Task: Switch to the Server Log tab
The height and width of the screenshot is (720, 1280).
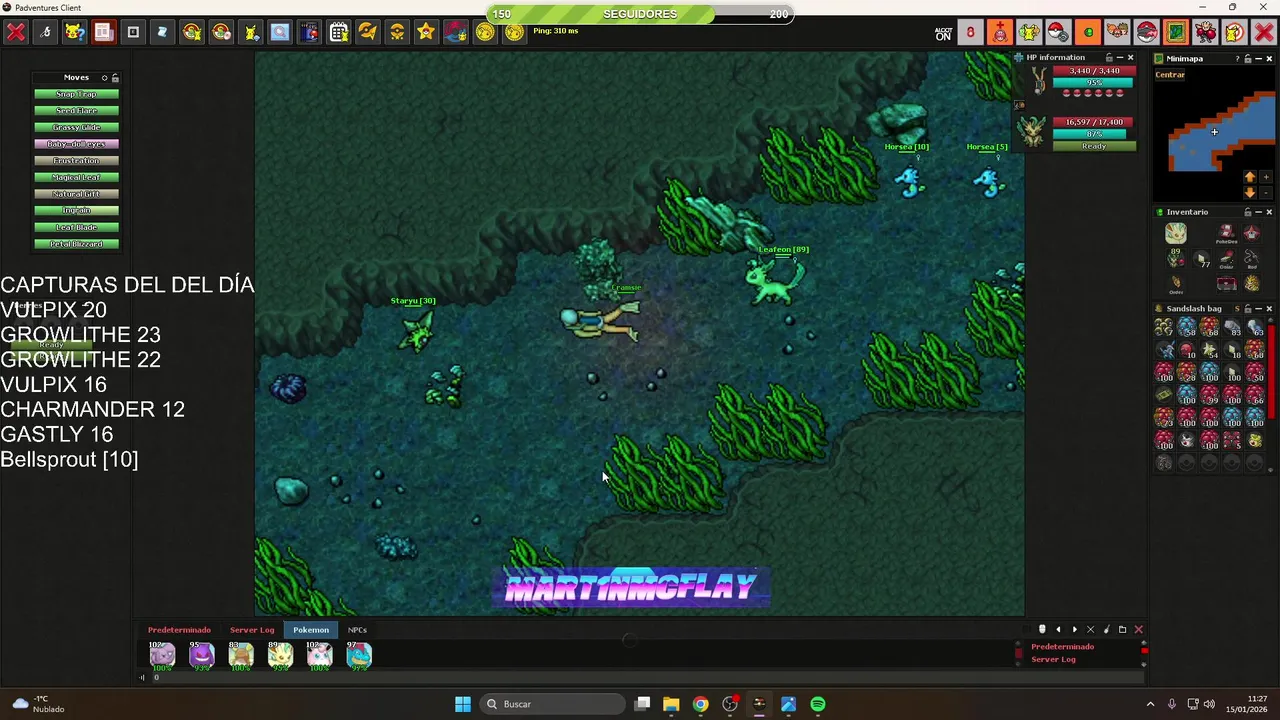Action: [252, 630]
